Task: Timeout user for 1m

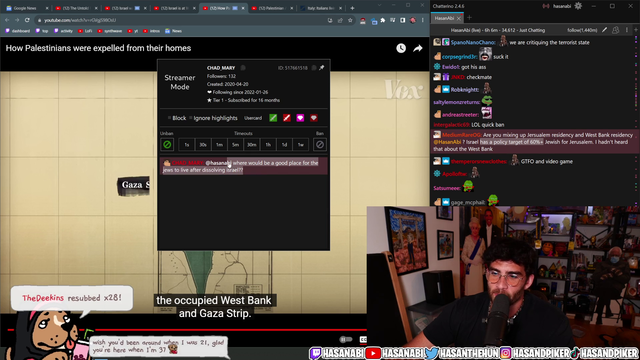Action: pyautogui.click(x=219, y=144)
